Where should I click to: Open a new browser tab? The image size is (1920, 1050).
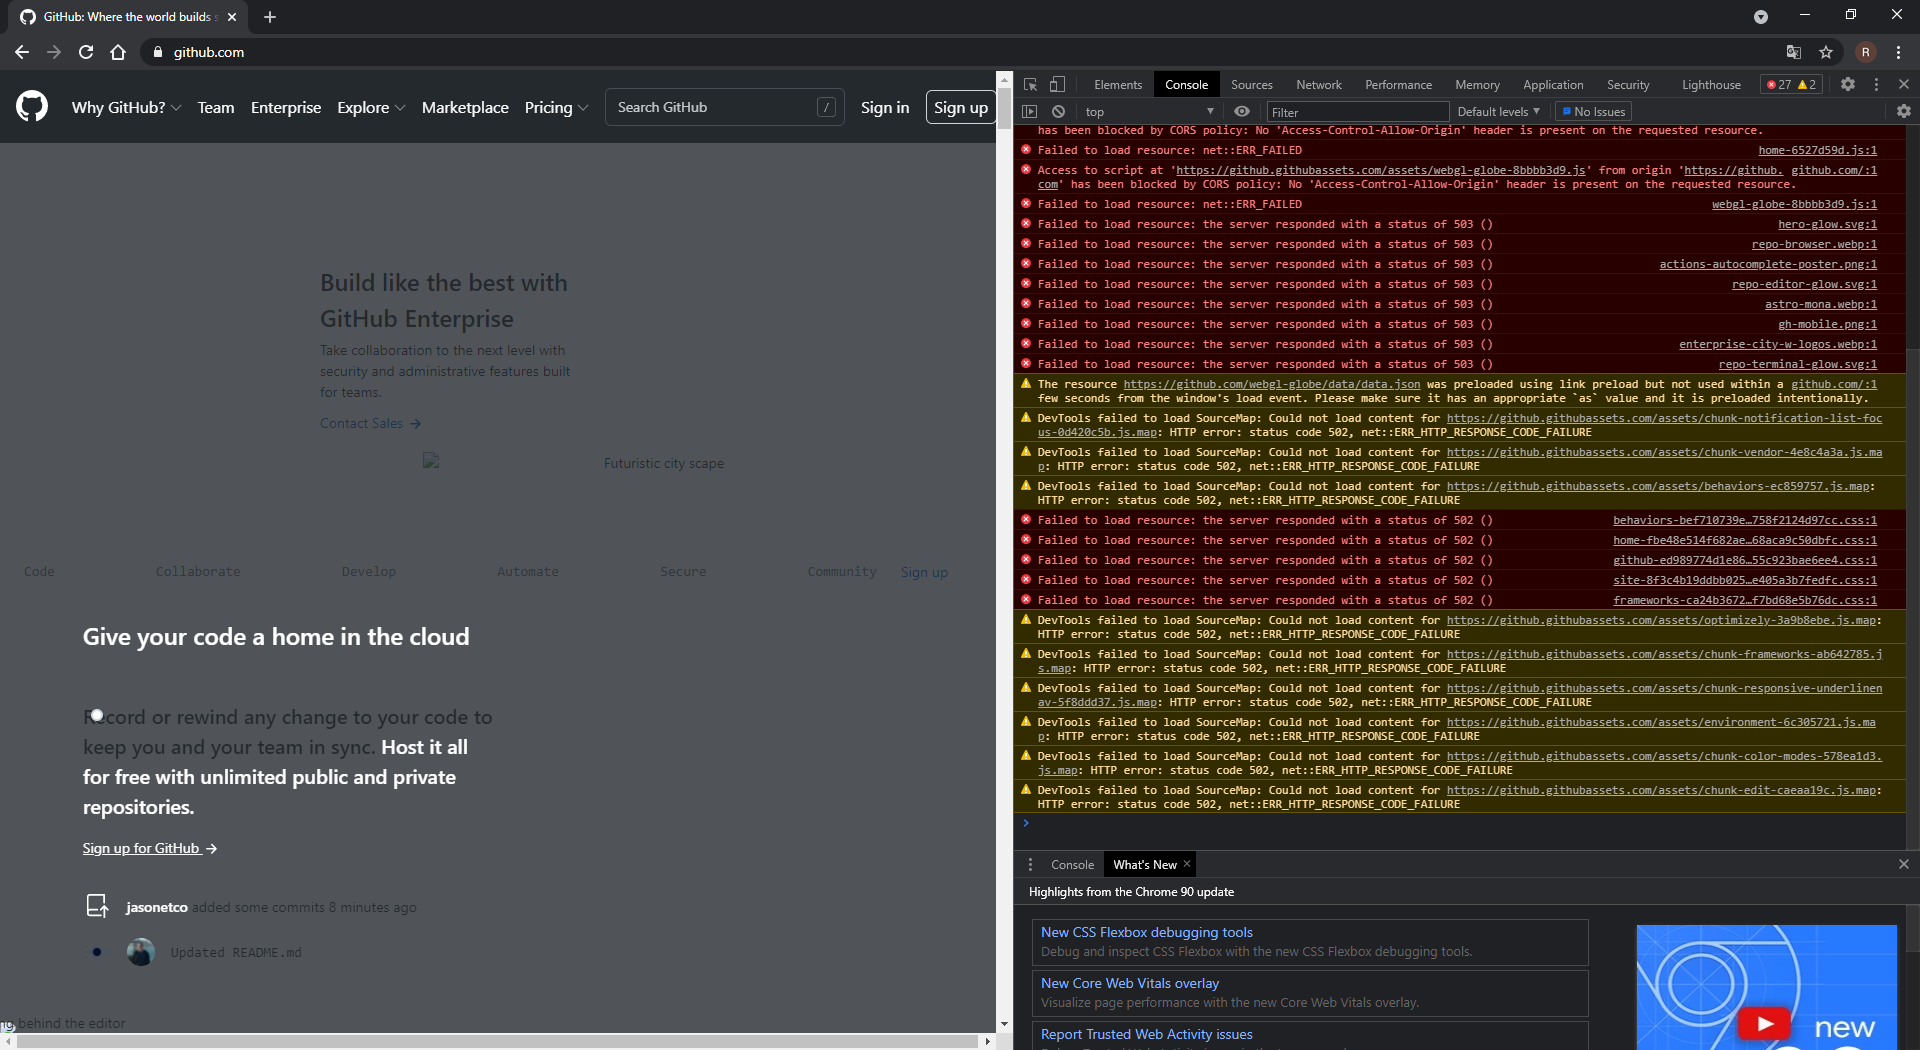tap(270, 17)
